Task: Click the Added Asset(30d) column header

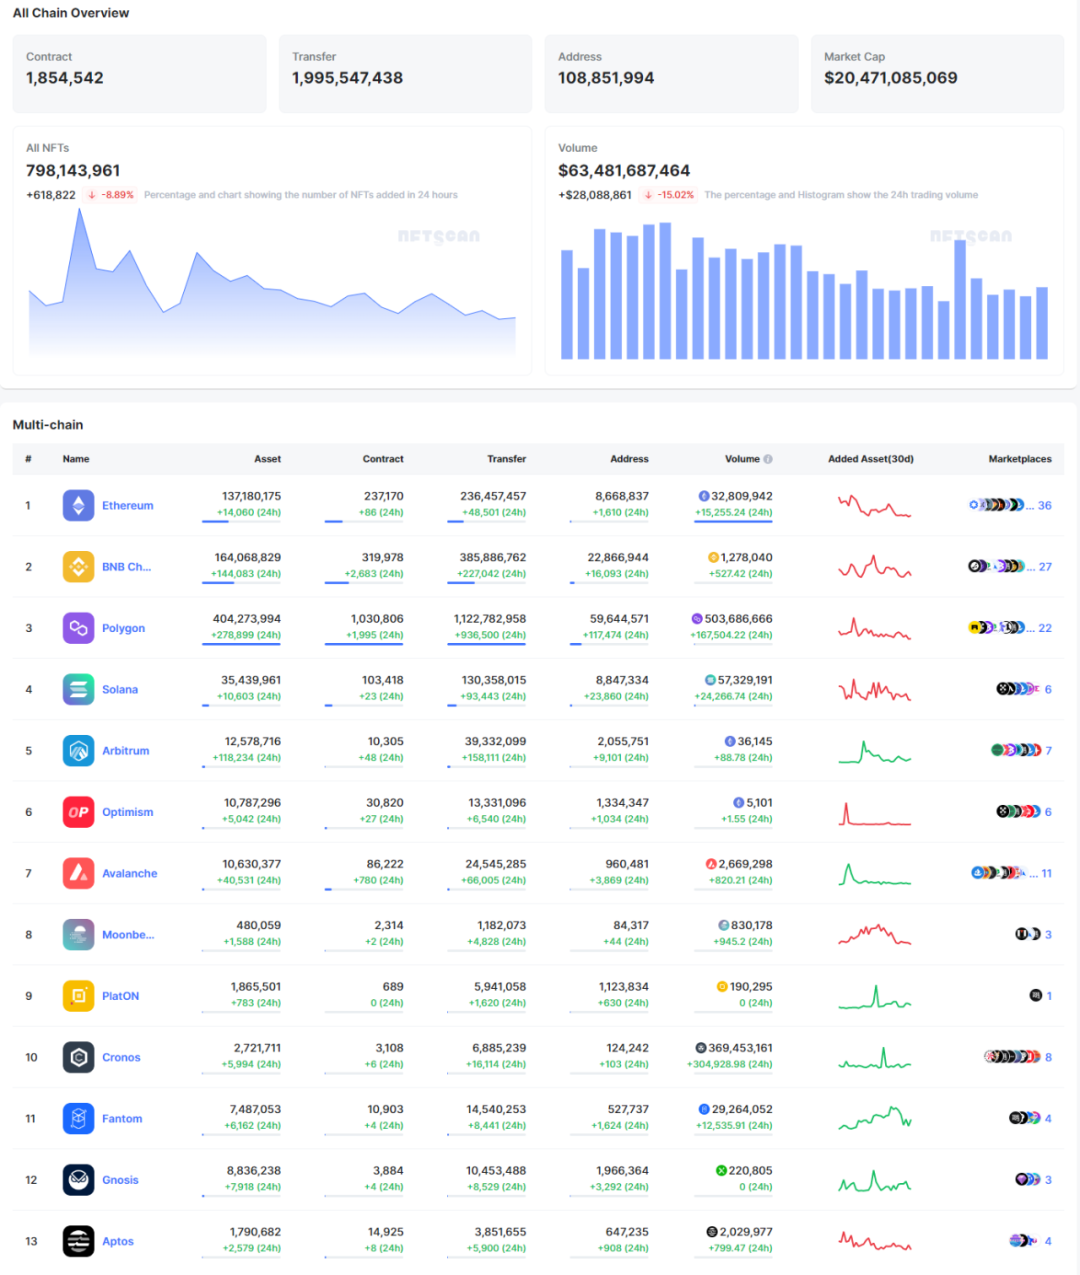Action: click(x=871, y=459)
